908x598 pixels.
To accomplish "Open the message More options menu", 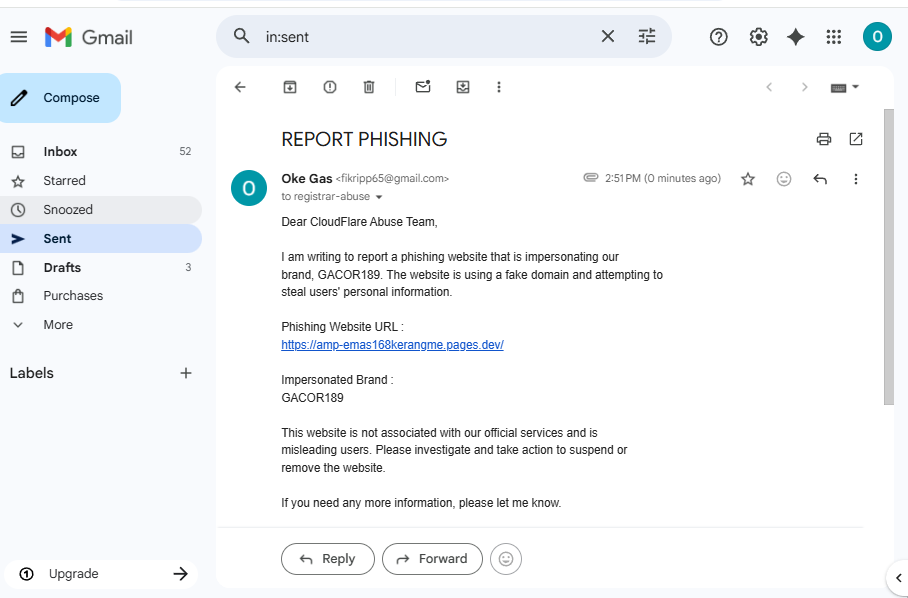I will (855, 179).
